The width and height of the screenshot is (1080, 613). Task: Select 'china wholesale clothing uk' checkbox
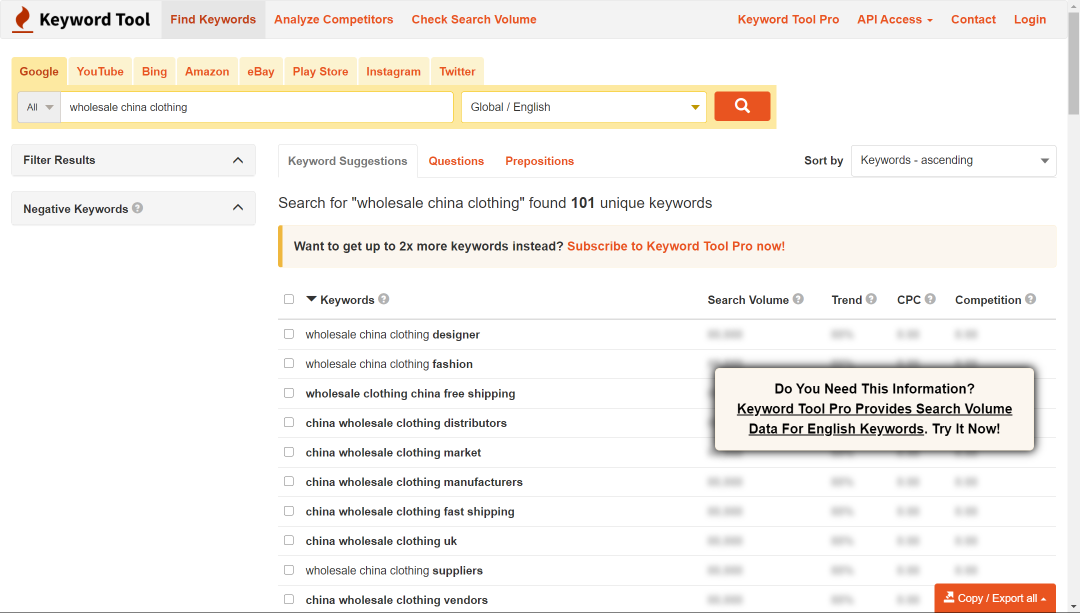pyautogui.click(x=289, y=540)
